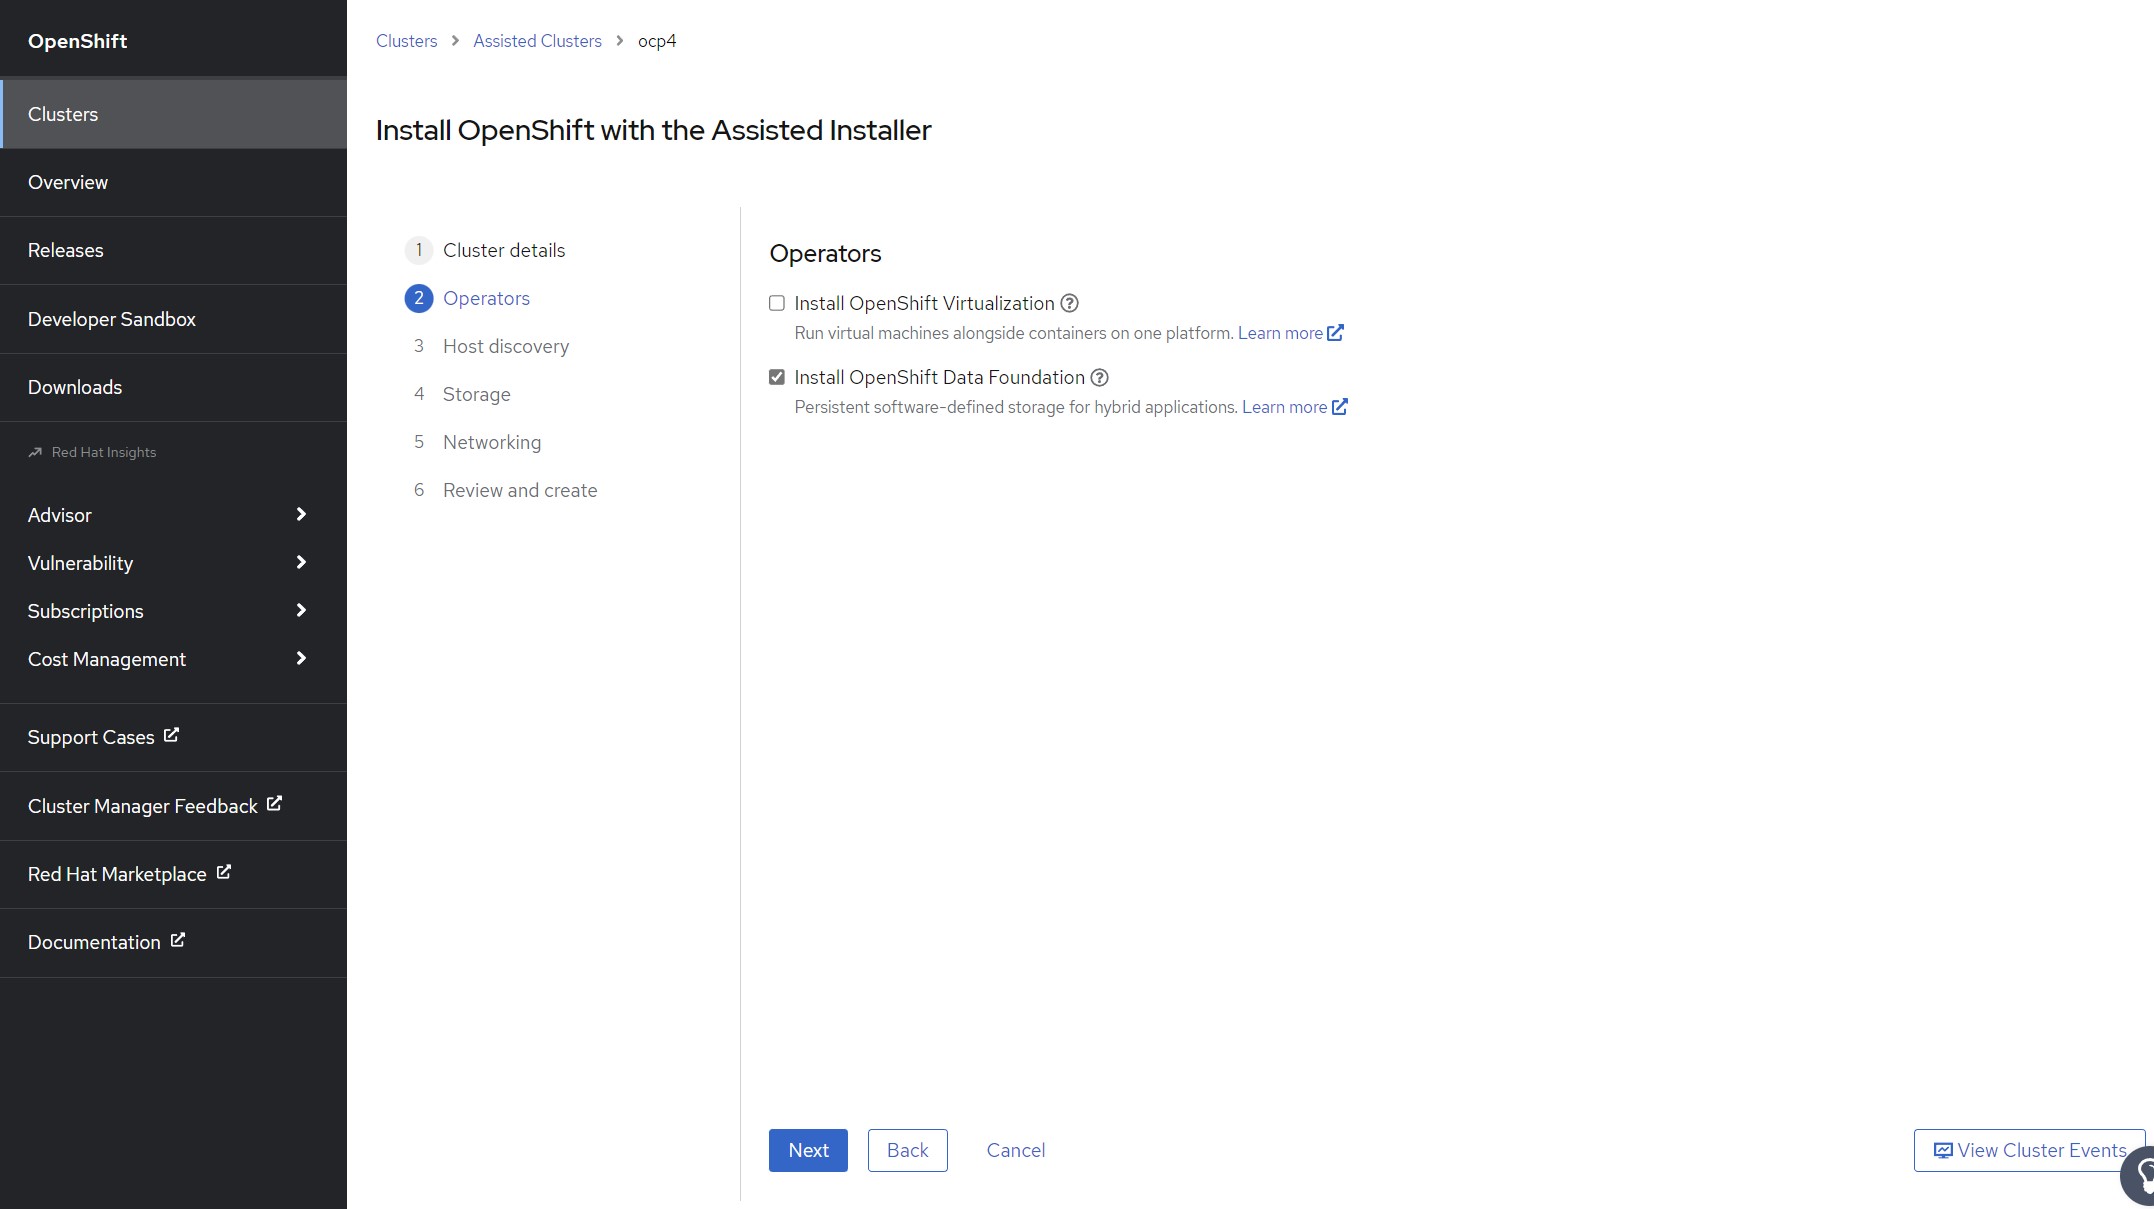Click Advisor label in sidebar

point(59,515)
